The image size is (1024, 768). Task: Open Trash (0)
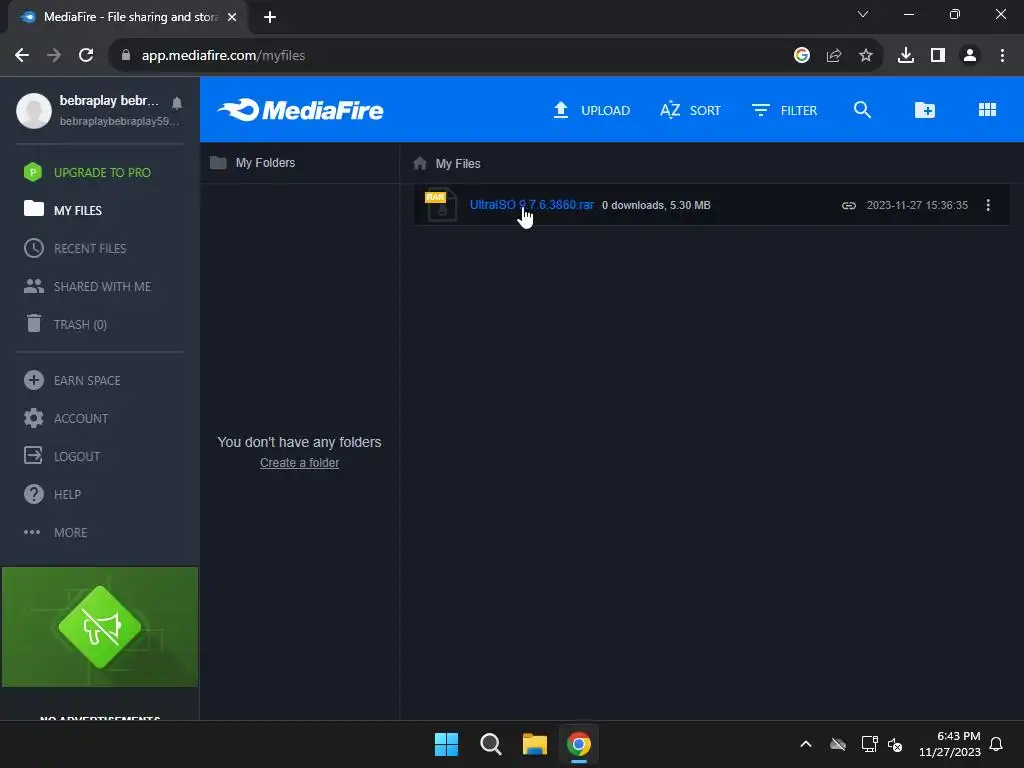65,324
